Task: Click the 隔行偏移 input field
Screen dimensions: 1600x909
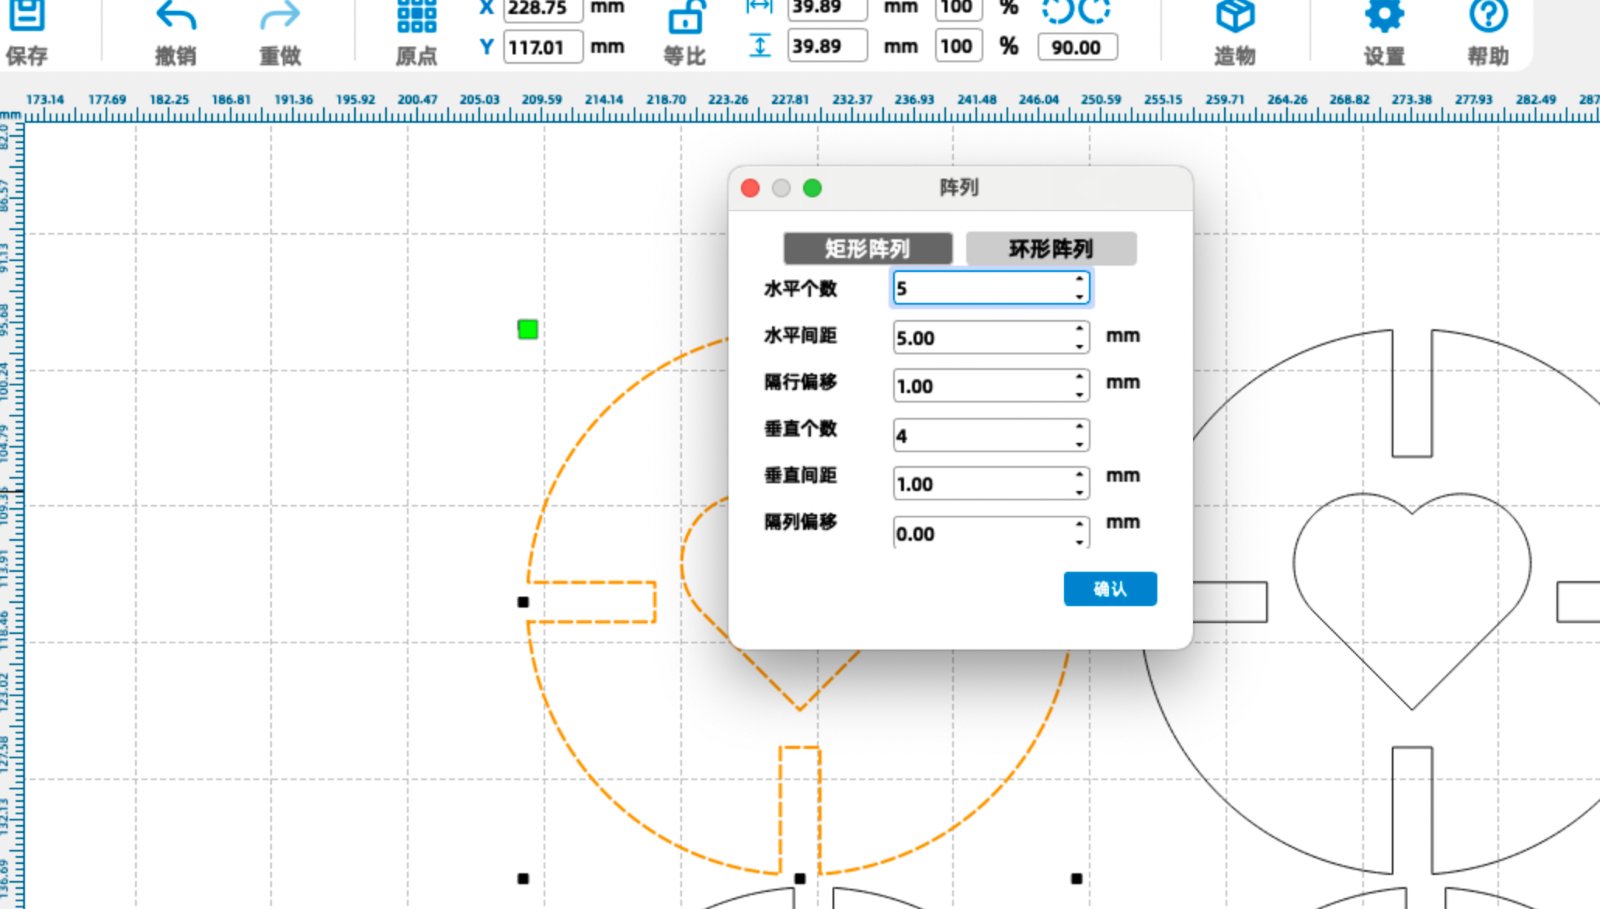Action: (991, 386)
